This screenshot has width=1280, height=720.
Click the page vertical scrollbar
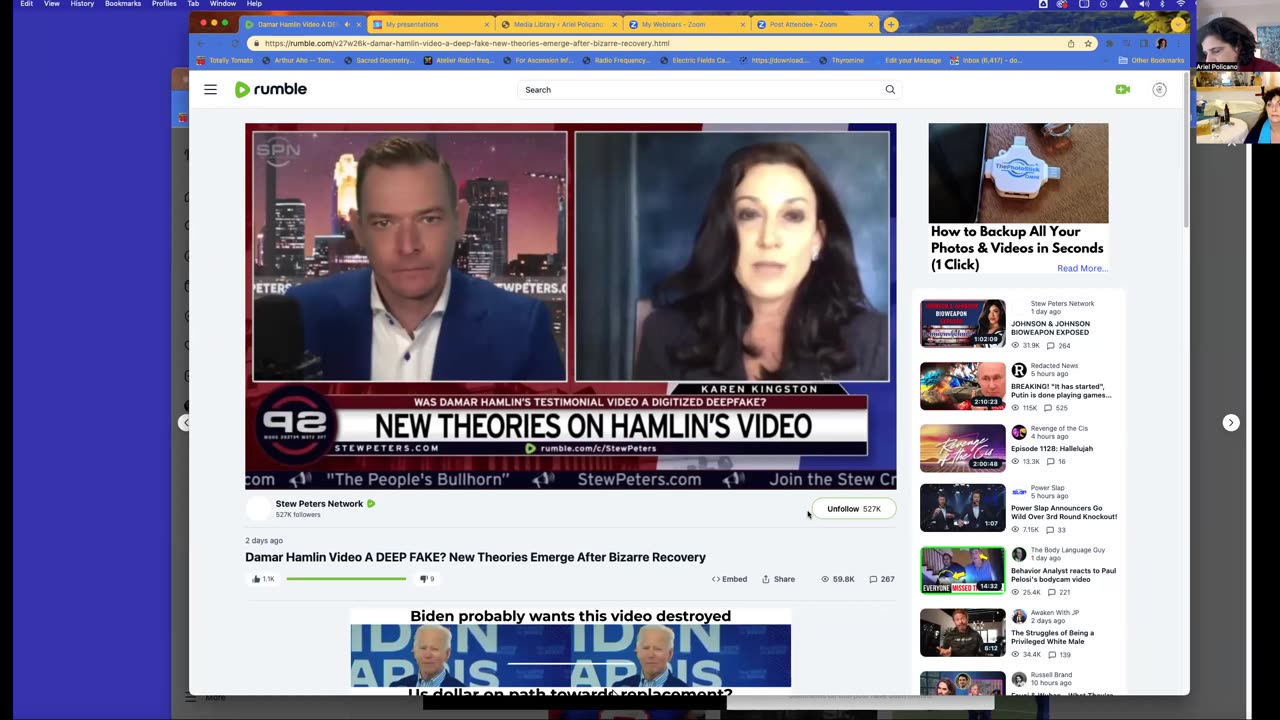pos(1186,150)
